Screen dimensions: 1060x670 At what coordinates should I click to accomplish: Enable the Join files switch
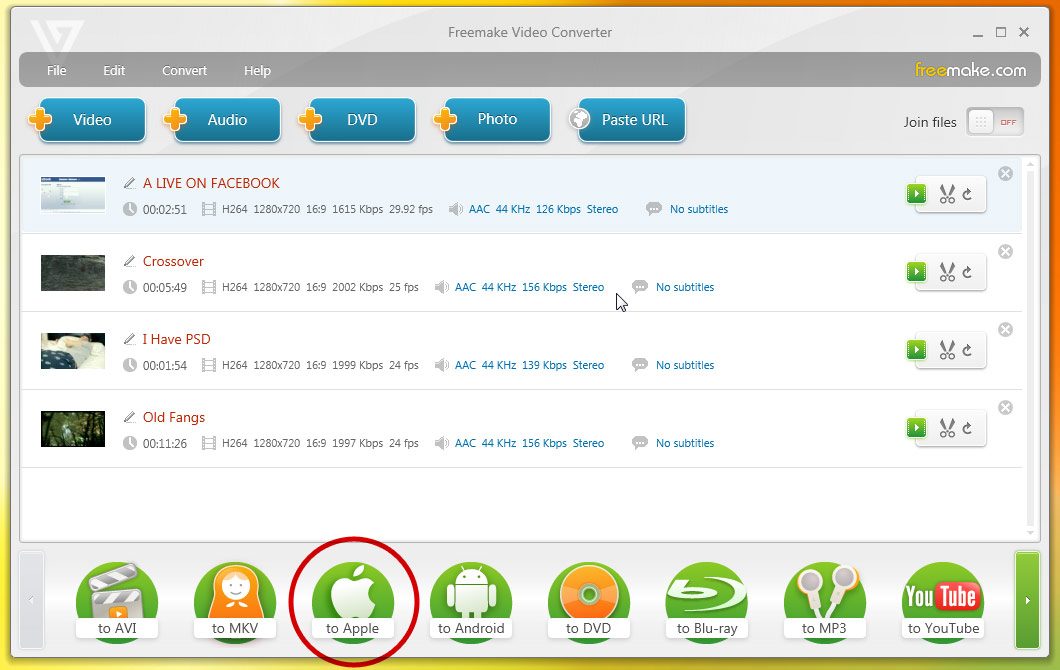pyautogui.click(x=996, y=121)
